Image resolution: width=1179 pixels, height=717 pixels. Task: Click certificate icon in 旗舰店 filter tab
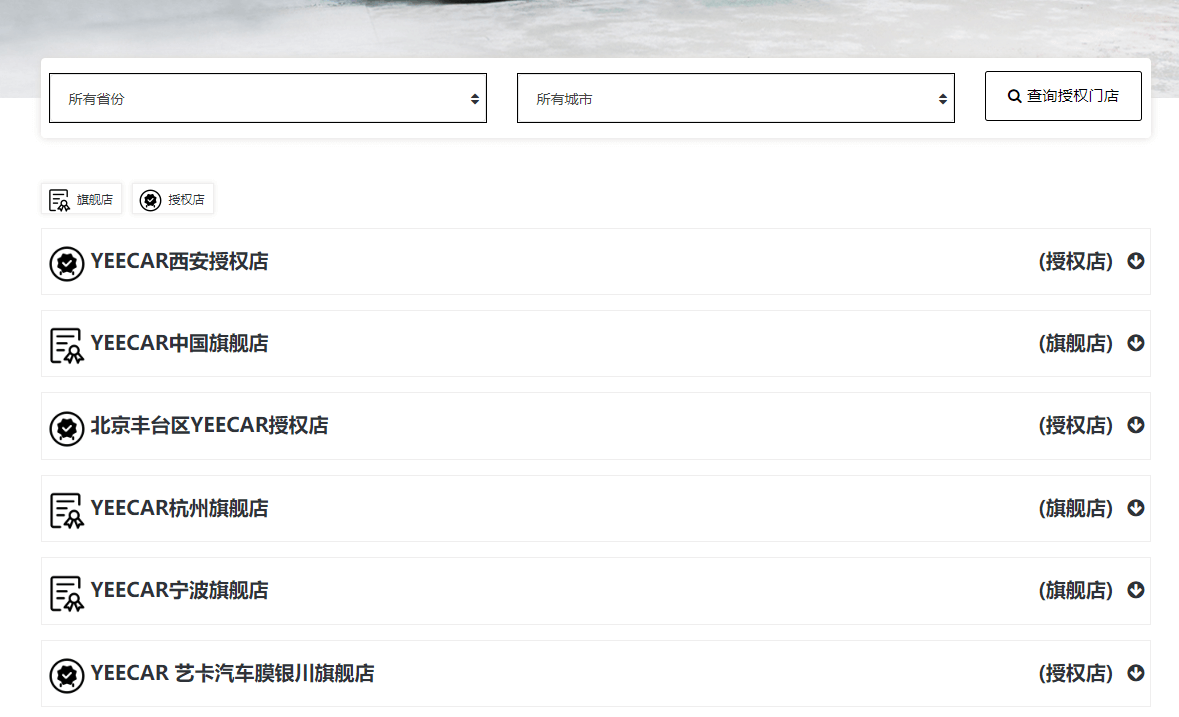tap(59, 200)
